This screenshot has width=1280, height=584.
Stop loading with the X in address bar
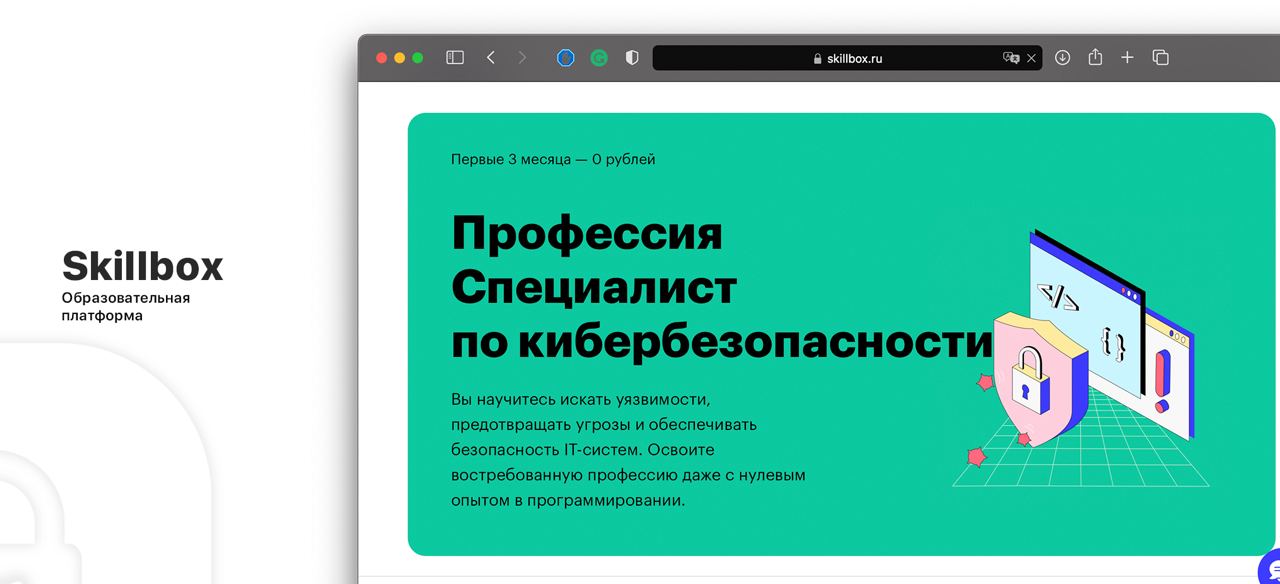[x=1031, y=58]
